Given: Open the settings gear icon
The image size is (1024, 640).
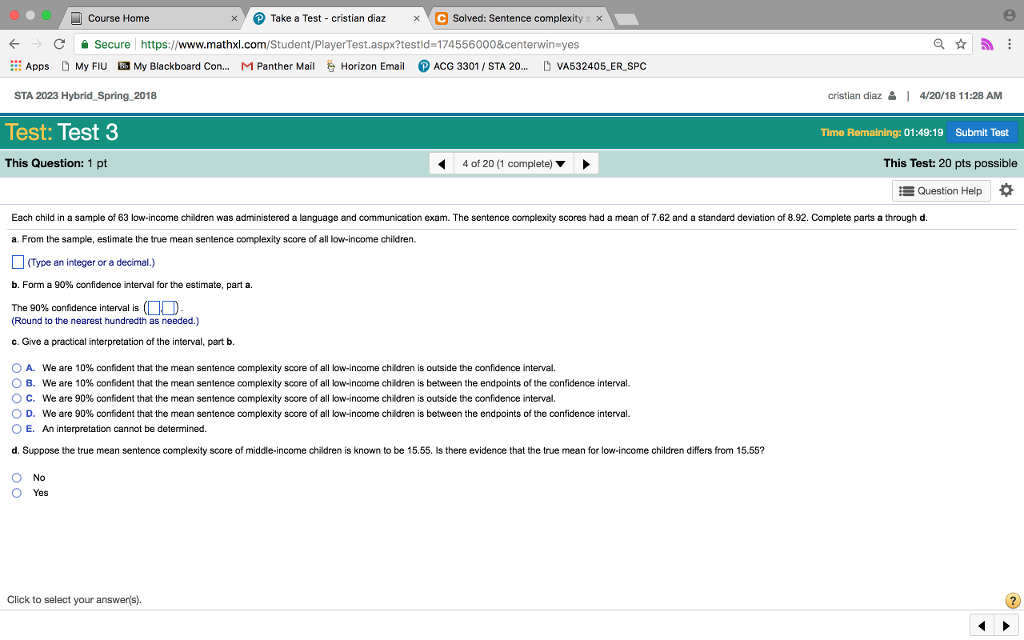Looking at the screenshot, I should click(1006, 190).
